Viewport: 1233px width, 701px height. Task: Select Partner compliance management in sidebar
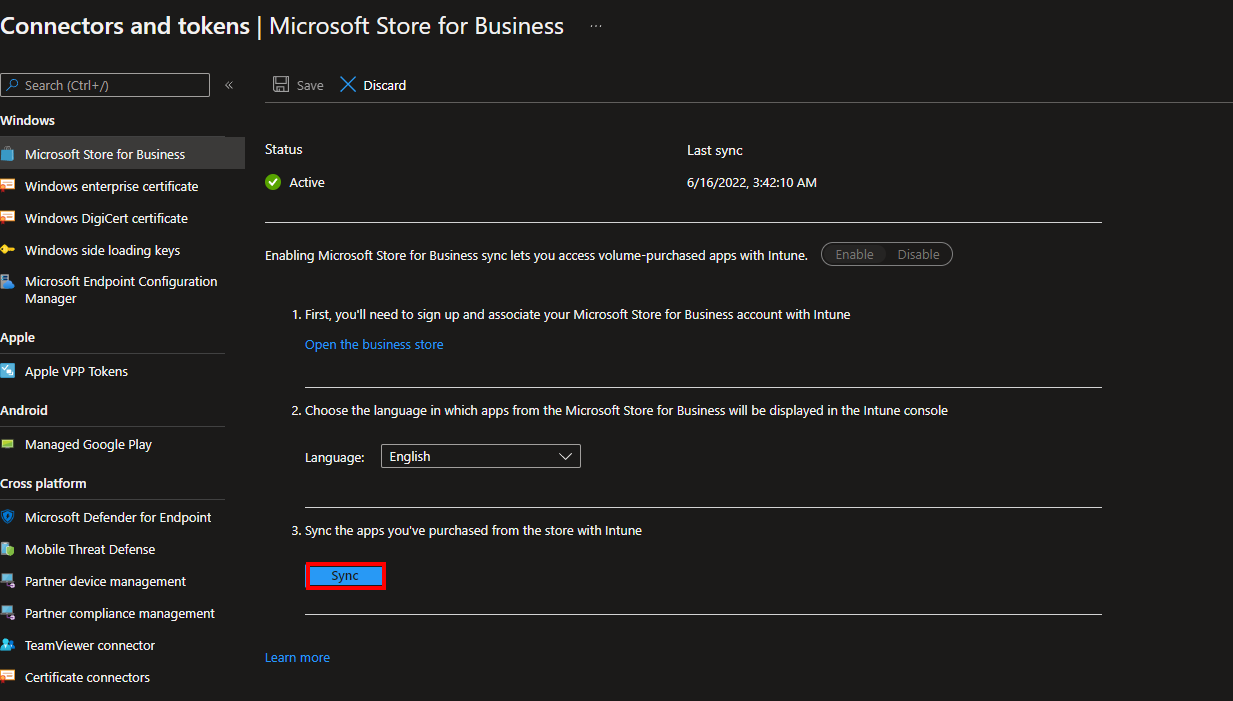[119, 613]
